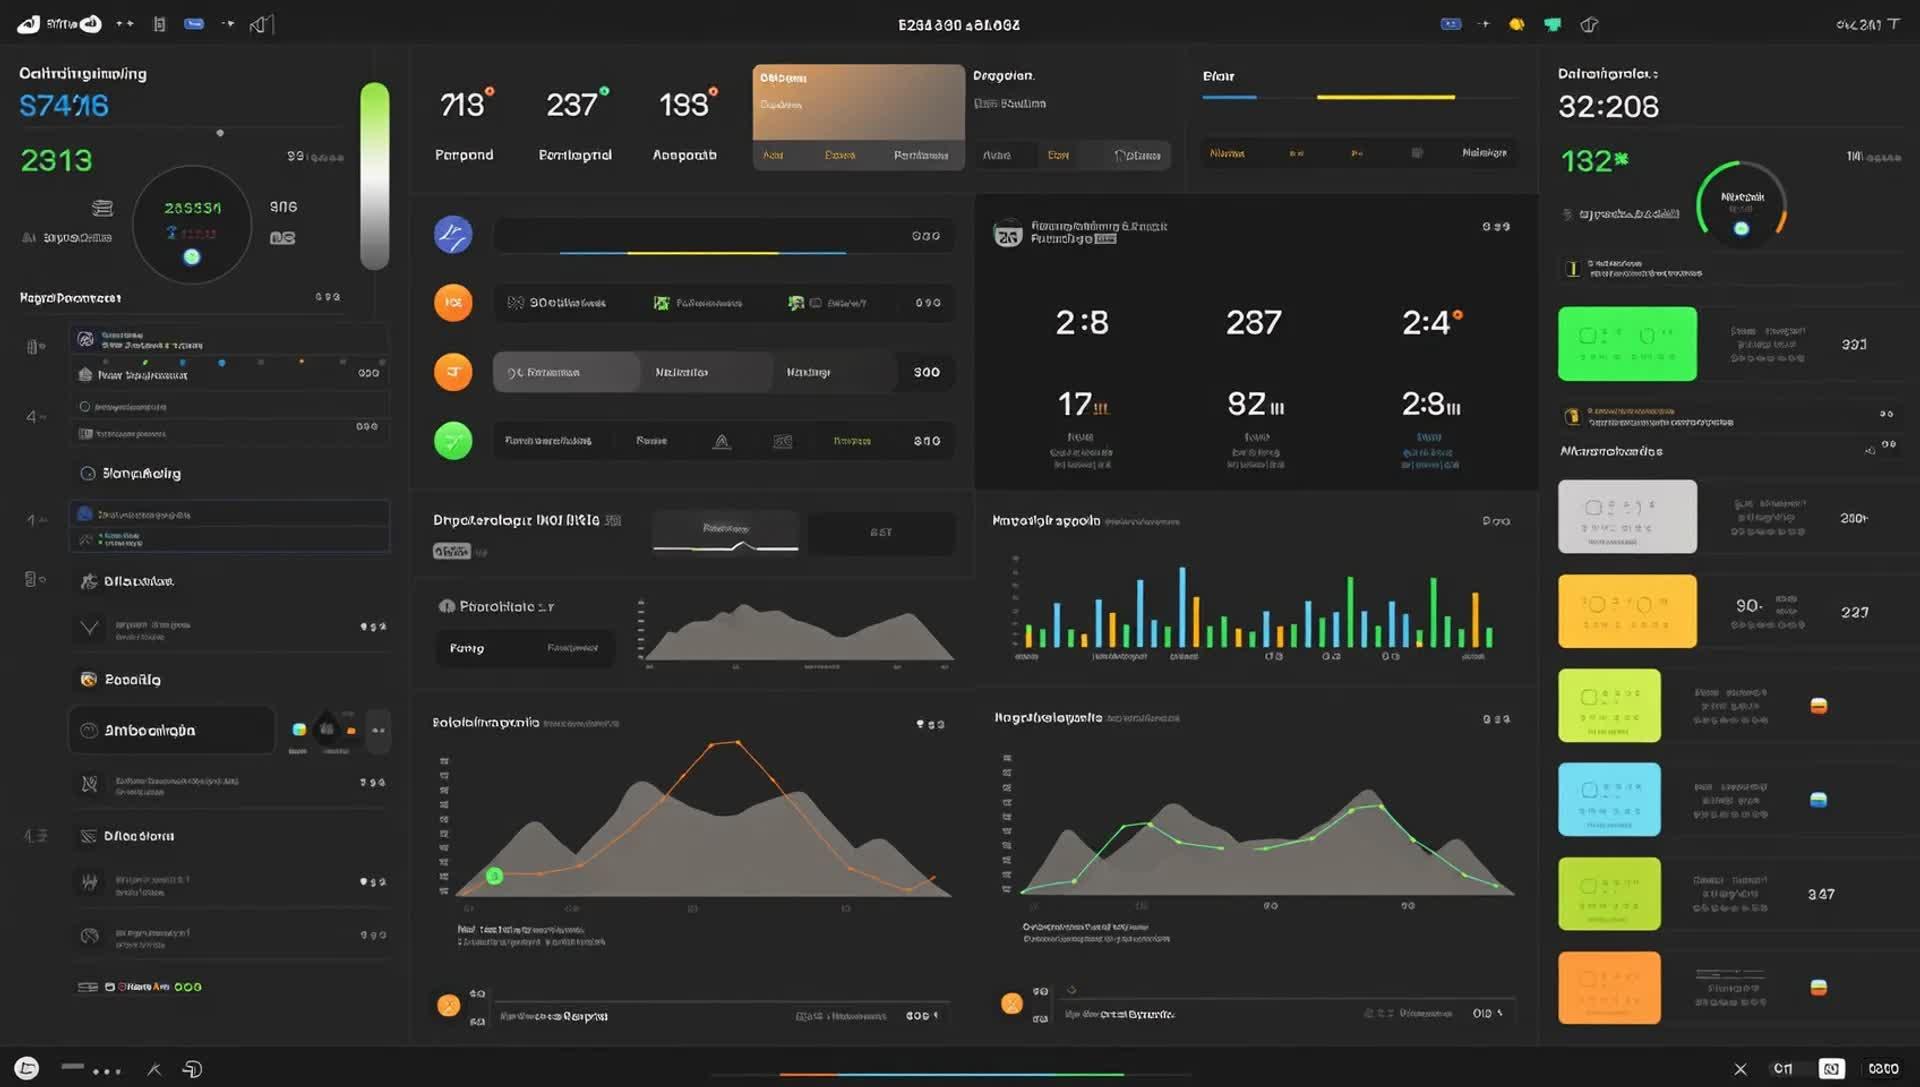Toggle the small switch beside the cyan card

click(1818, 800)
